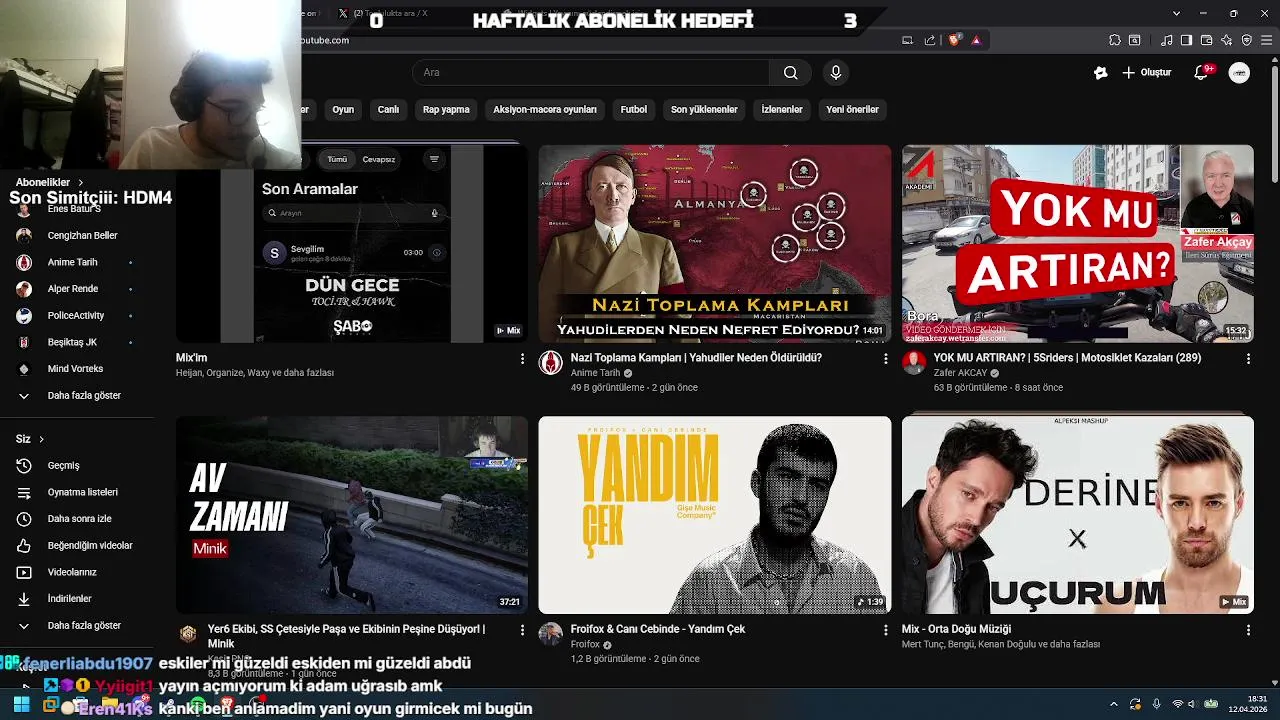This screenshot has height=720, width=1280.
Task: Open options menu for Mix'im
Action: coord(522,358)
